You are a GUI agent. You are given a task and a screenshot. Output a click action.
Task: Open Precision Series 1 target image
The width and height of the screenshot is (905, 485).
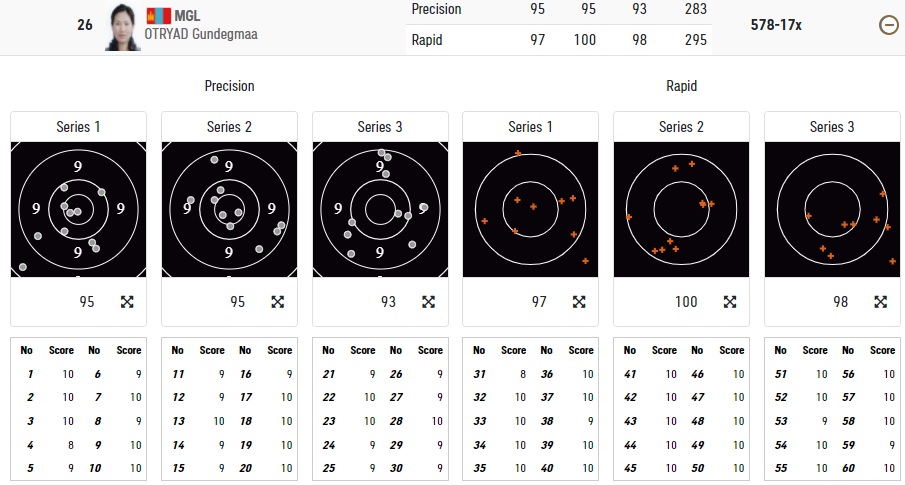coord(78,209)
